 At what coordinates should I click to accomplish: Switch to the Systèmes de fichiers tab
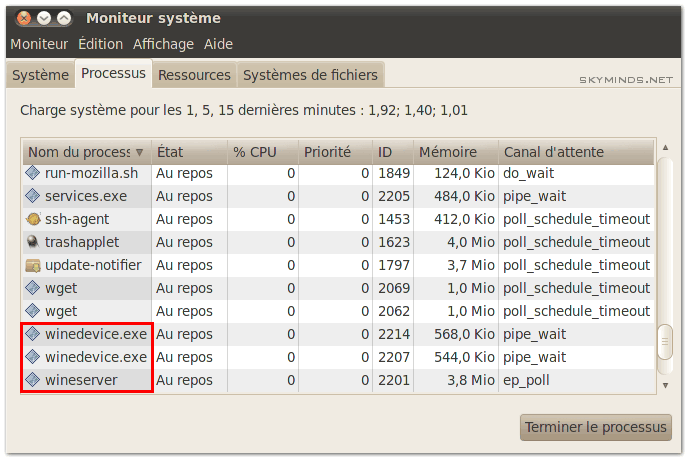pyautogui.click(x=310, y=75)
